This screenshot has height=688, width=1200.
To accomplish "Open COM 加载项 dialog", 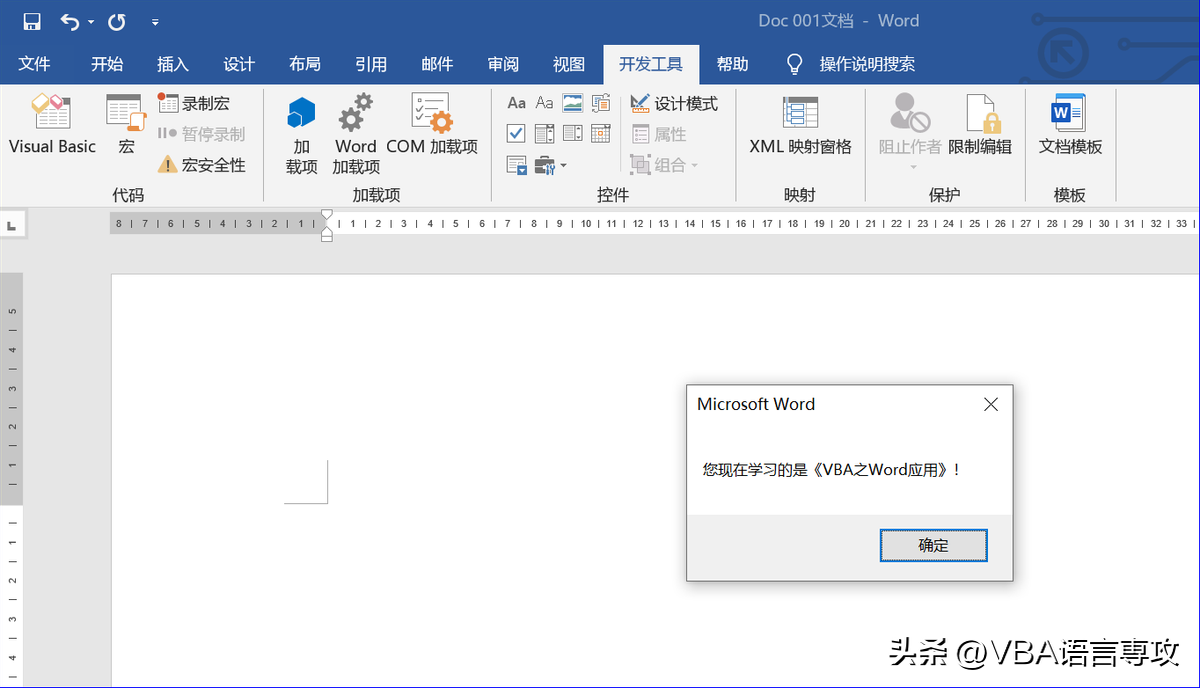I will 432,125.
